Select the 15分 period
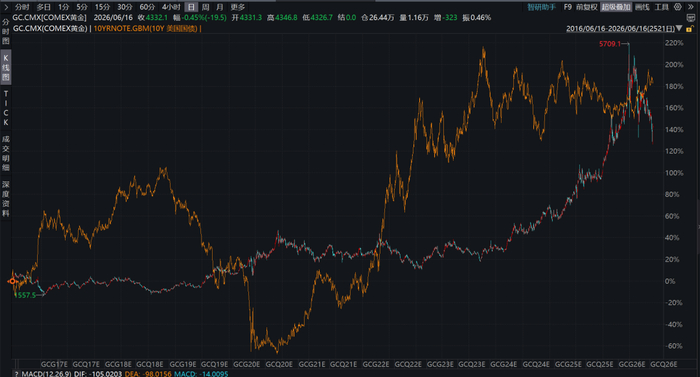 [x=102, y=7]
